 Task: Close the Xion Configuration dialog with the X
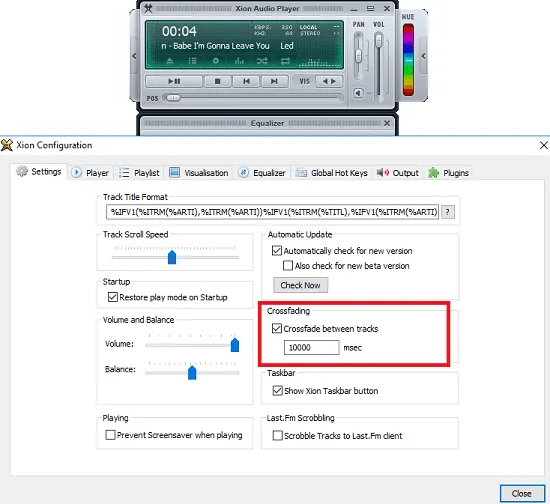coord(544,145)
